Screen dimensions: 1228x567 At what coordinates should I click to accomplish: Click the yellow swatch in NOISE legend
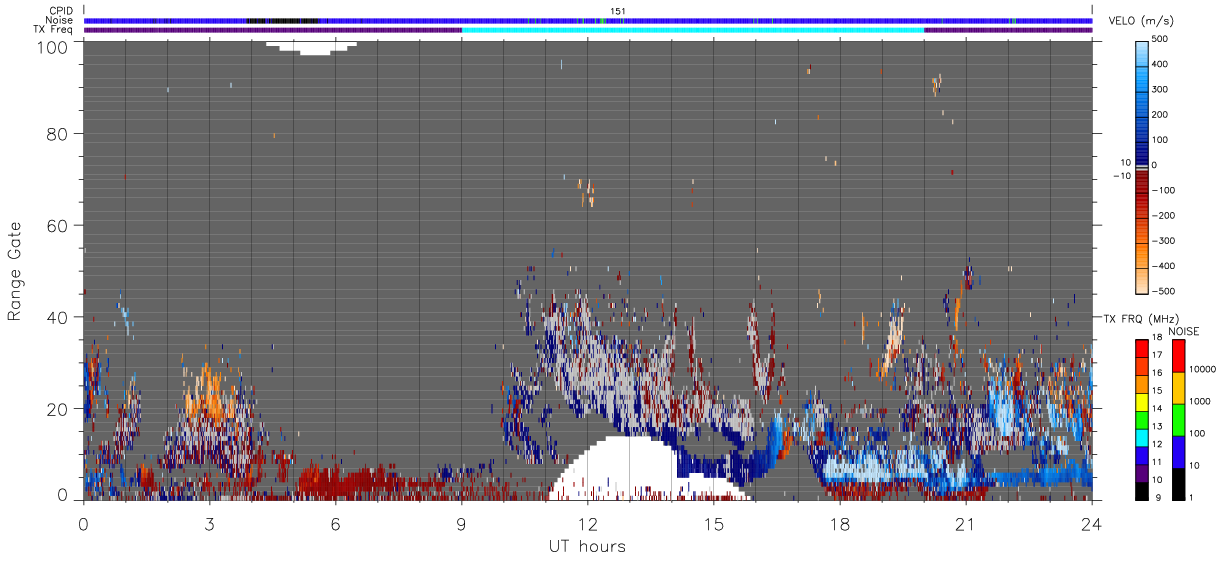click(1179, 387)
